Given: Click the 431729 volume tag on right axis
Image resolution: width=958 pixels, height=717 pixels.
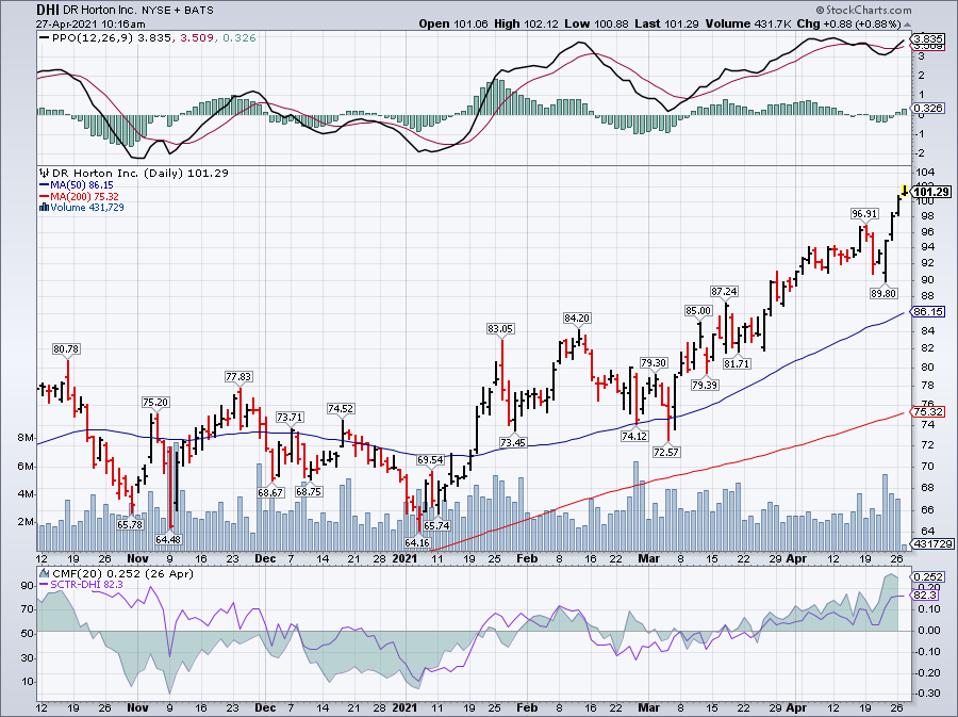Looking at the screenshot, I should click(931, 544).
